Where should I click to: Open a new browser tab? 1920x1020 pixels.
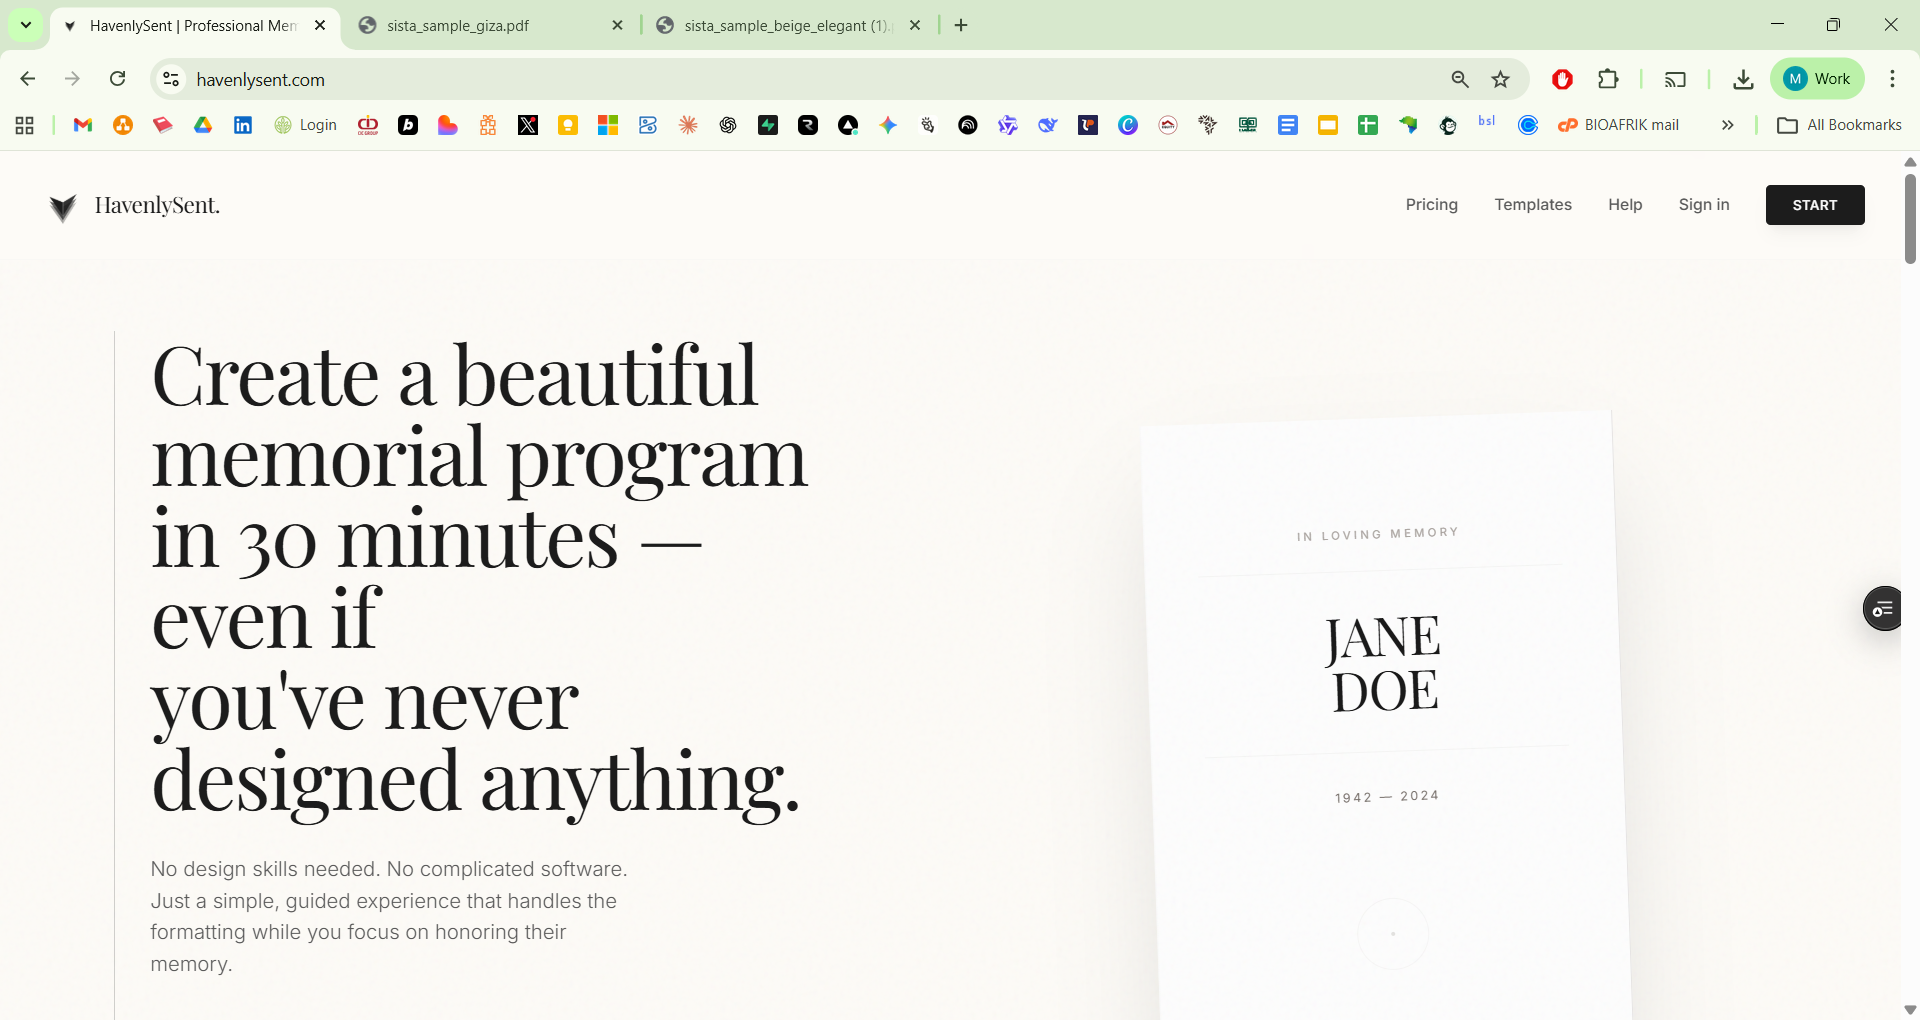coord(961,26)
